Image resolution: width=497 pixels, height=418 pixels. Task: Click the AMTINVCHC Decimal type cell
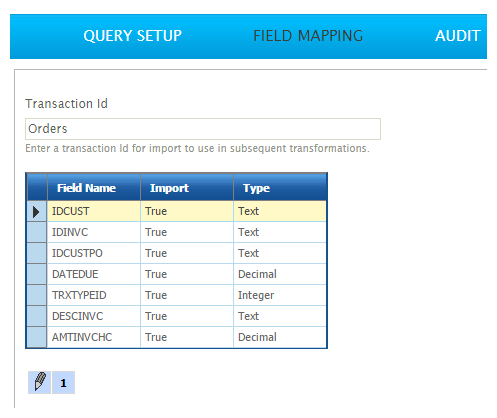pyautogui.click(x=280, y=337)
